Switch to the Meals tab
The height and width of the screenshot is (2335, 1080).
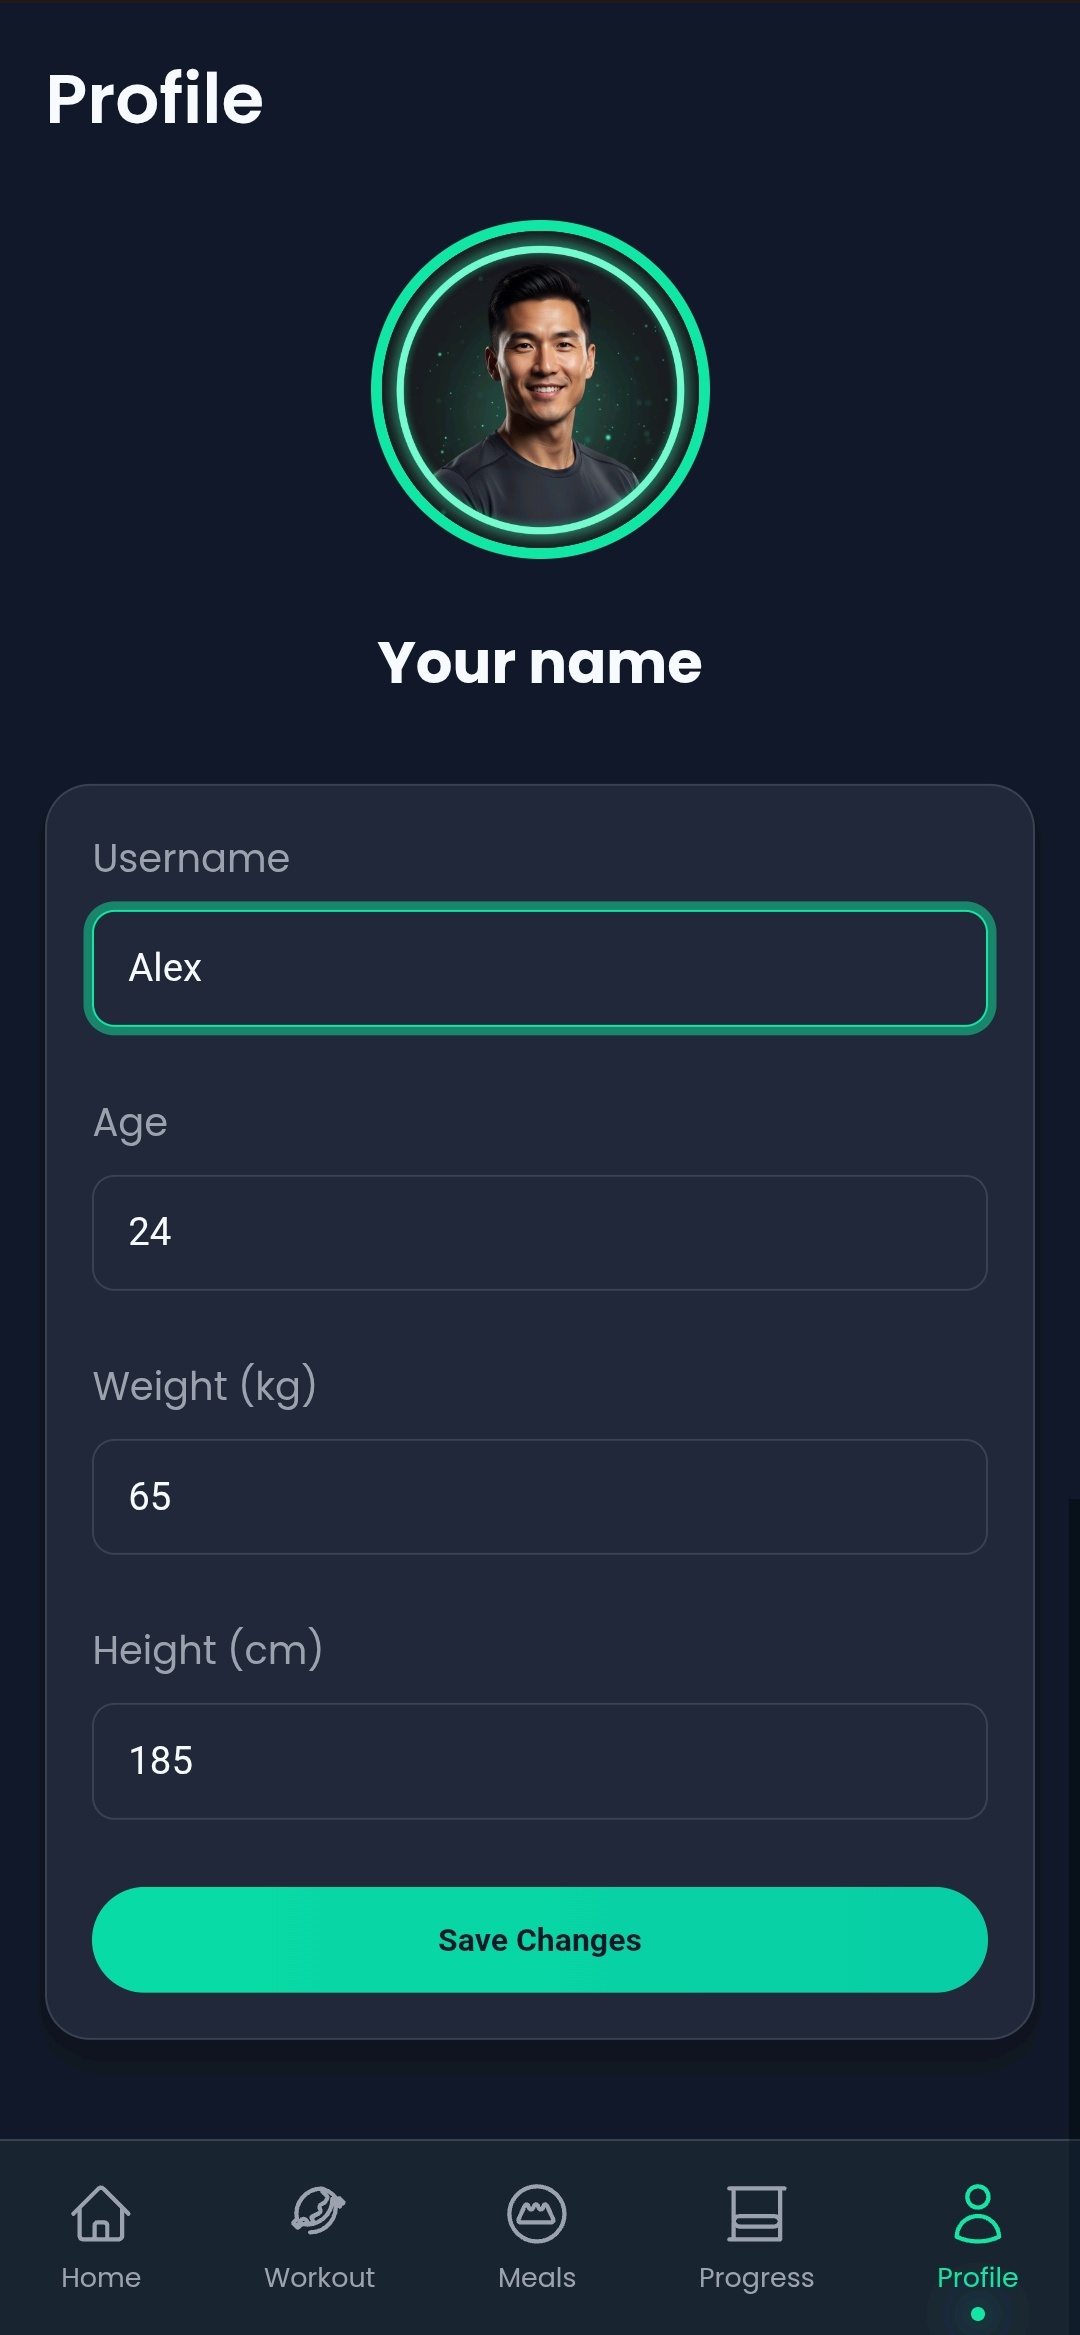coord(537,2240)
